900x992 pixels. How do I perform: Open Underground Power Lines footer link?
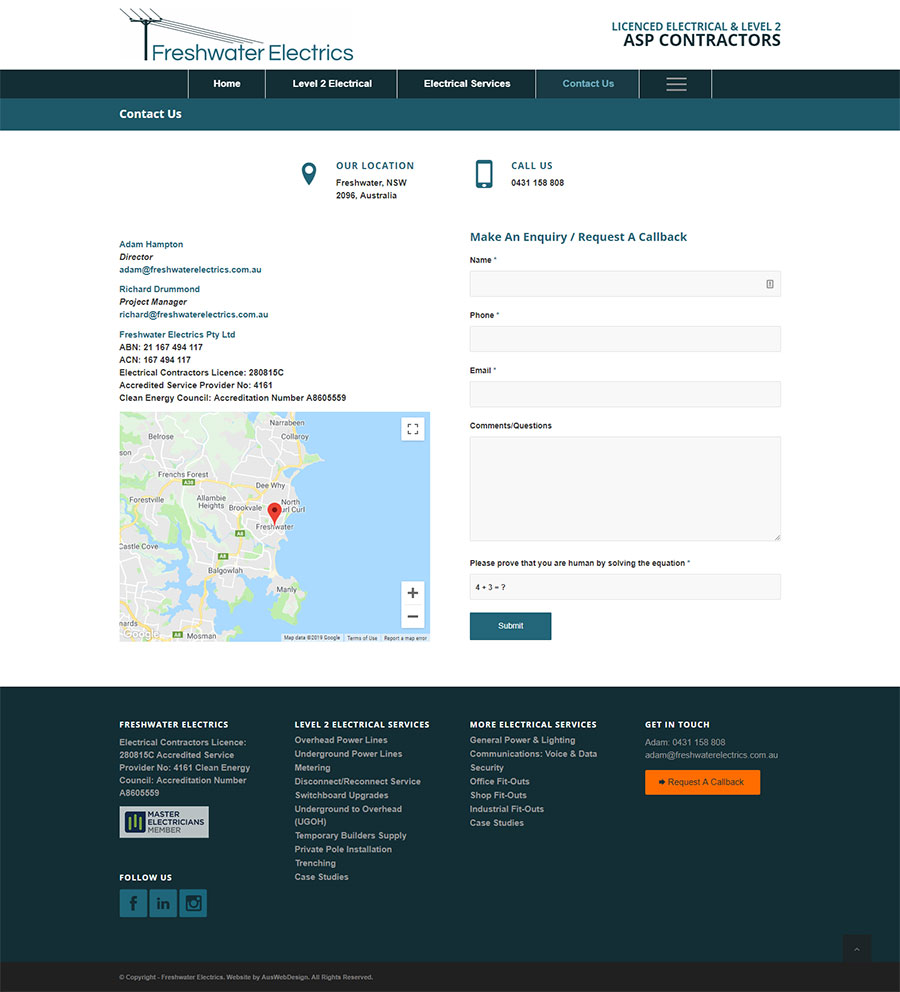pyautogui.click(x=348, y=754)
